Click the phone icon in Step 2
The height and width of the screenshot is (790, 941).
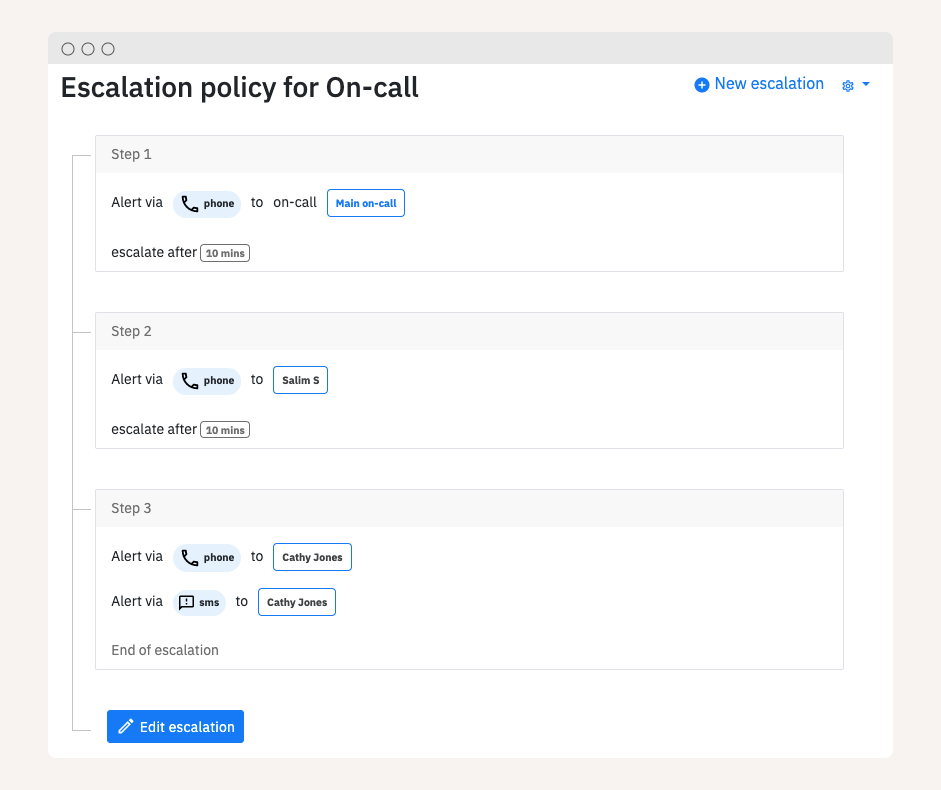[x=189, y=381]
